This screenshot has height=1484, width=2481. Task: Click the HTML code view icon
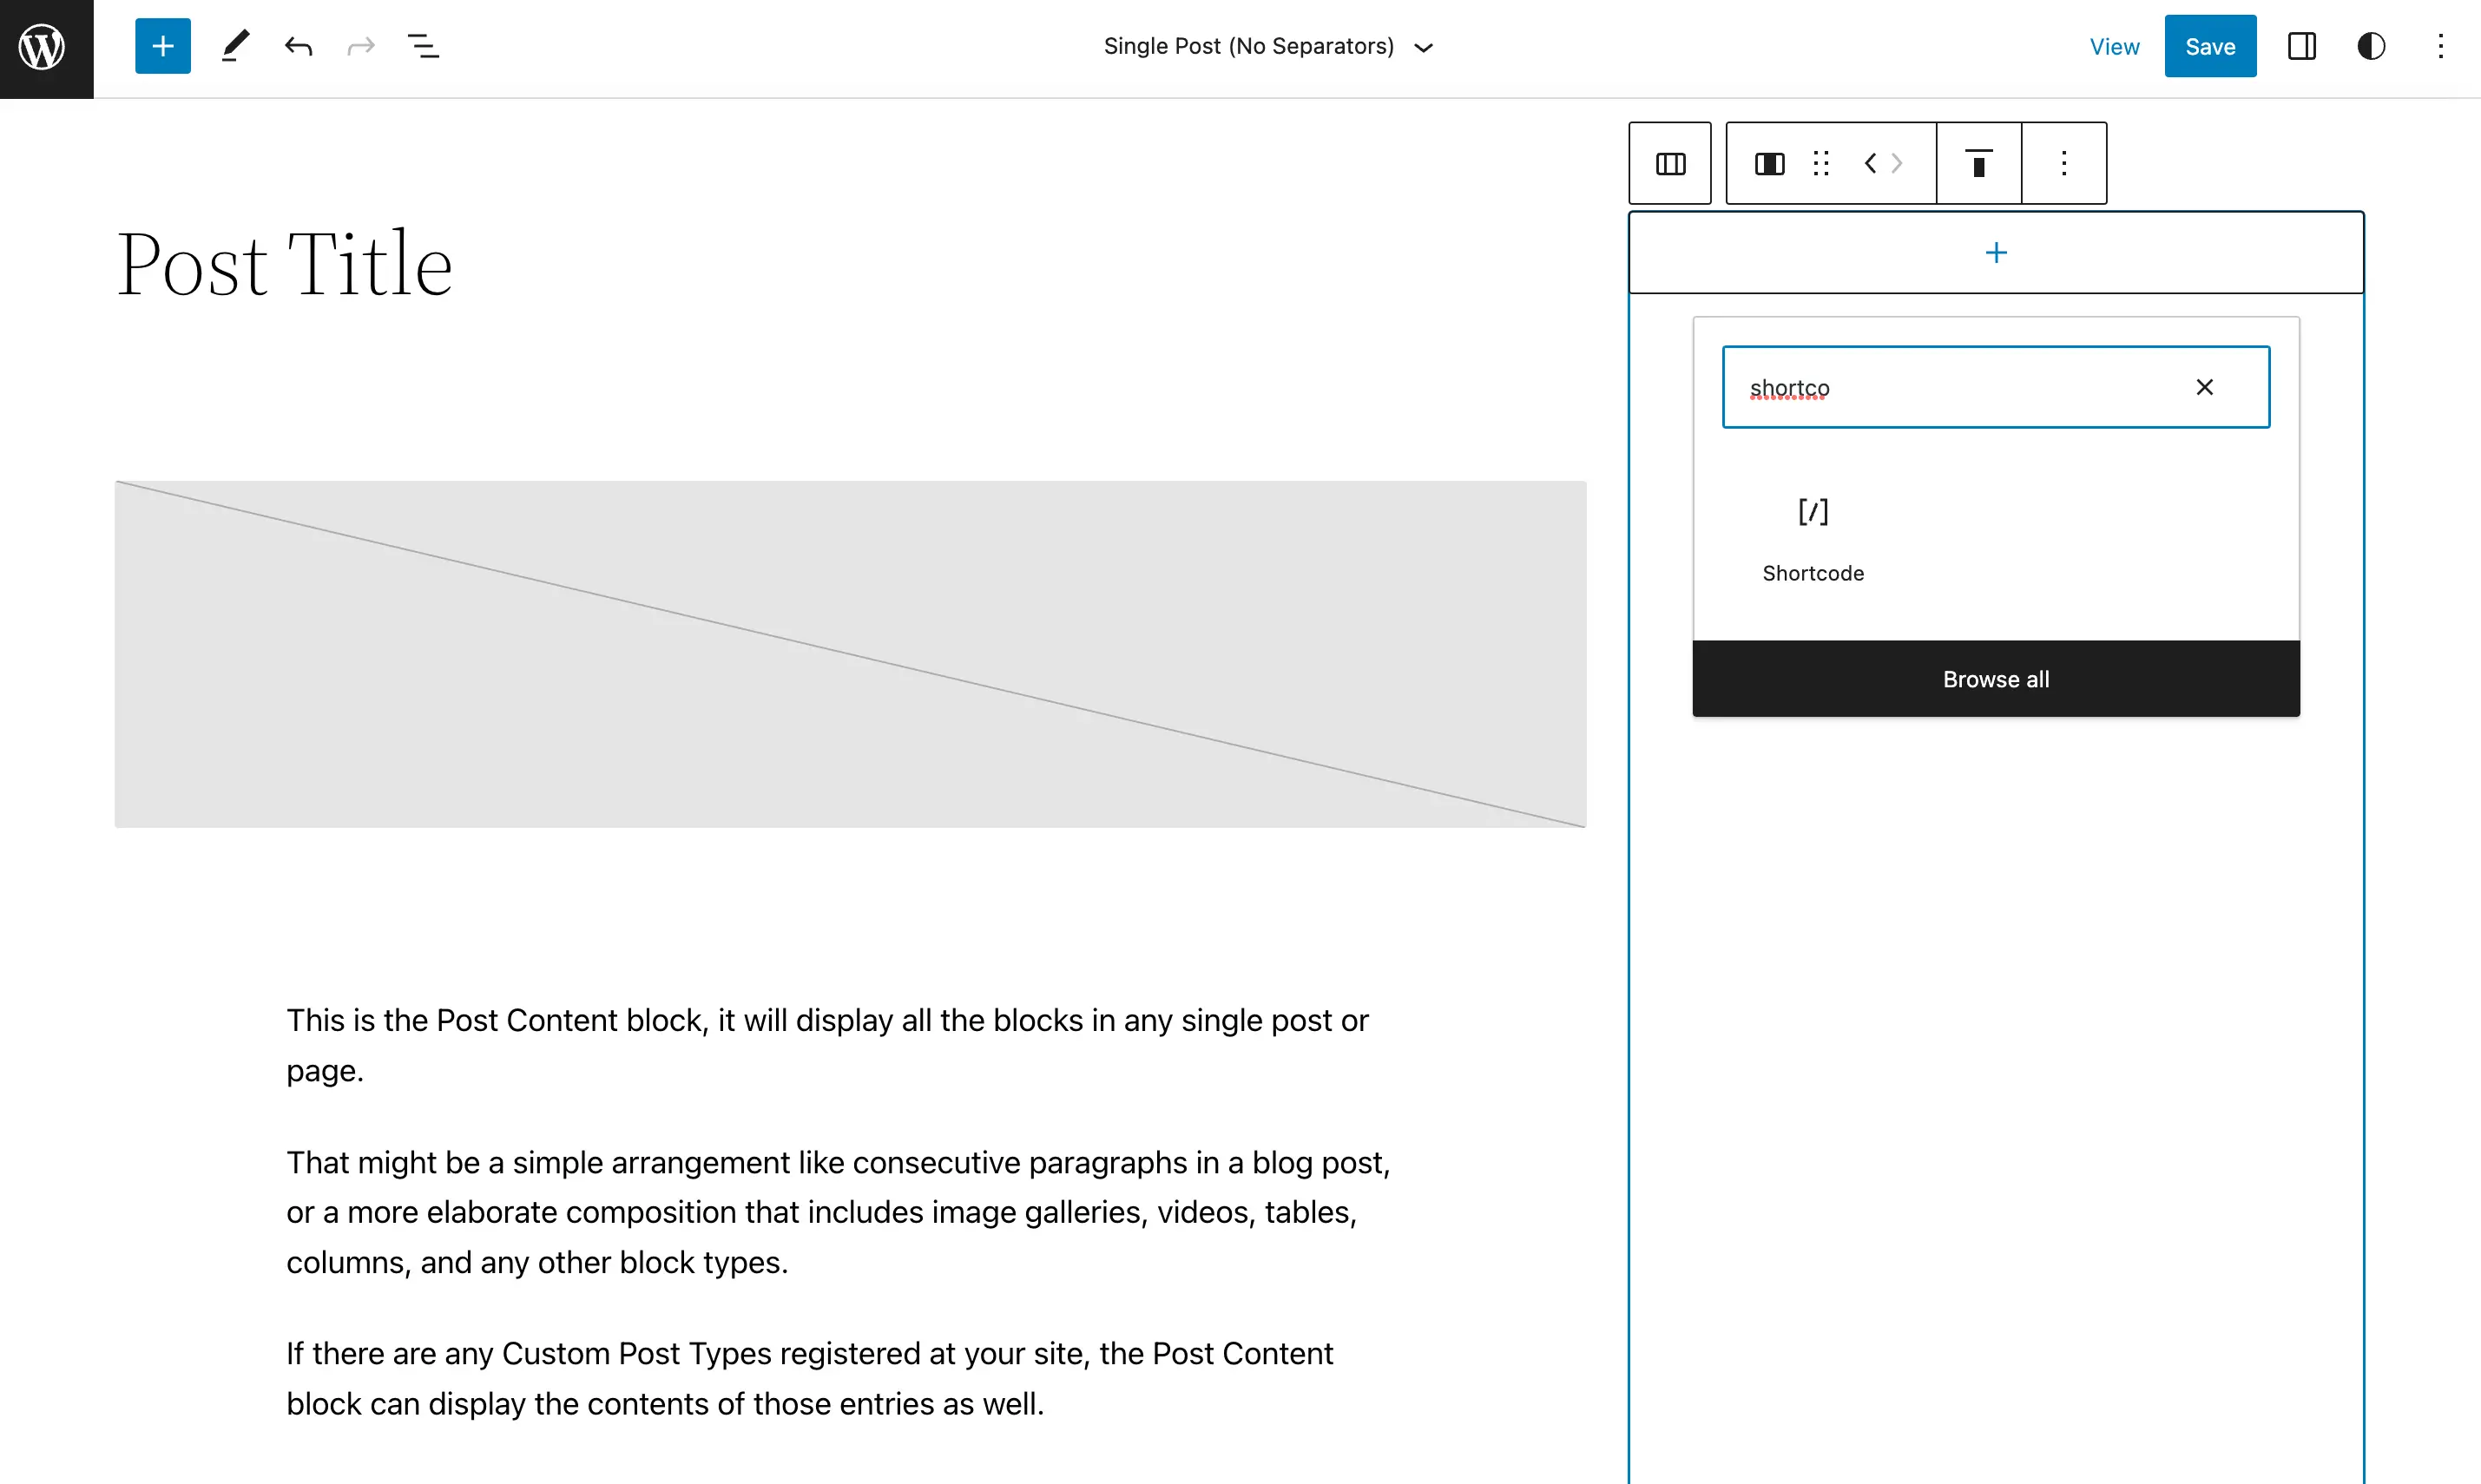pos(1882,162)
